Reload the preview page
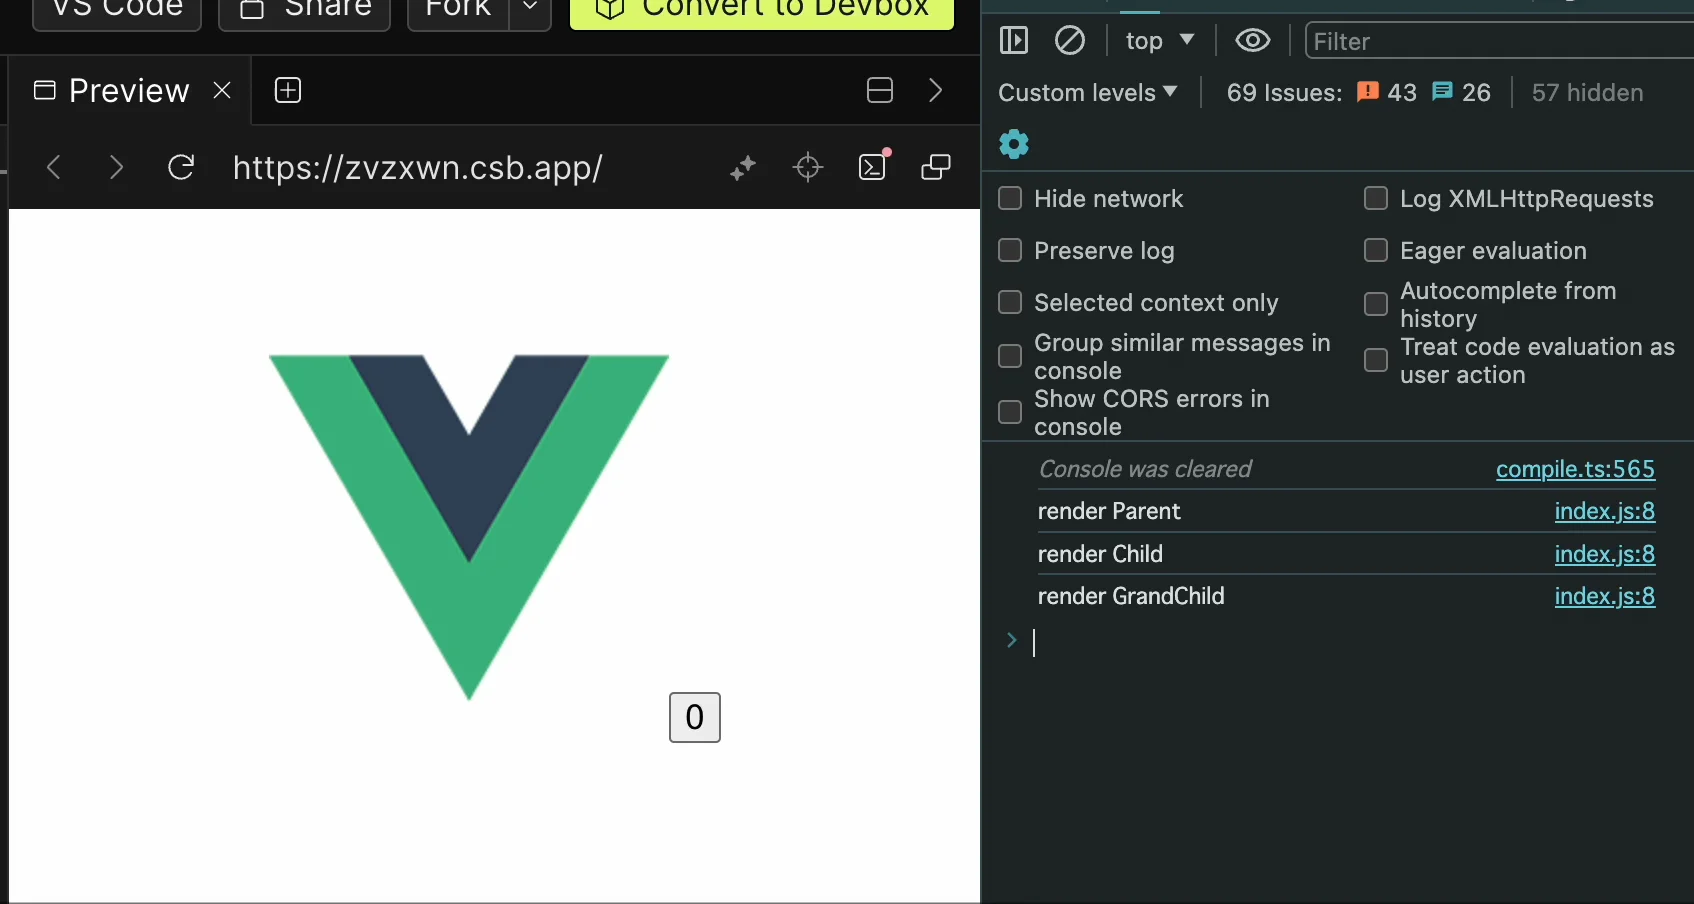This screenshot has height=904, width=1694. [181, 167]
